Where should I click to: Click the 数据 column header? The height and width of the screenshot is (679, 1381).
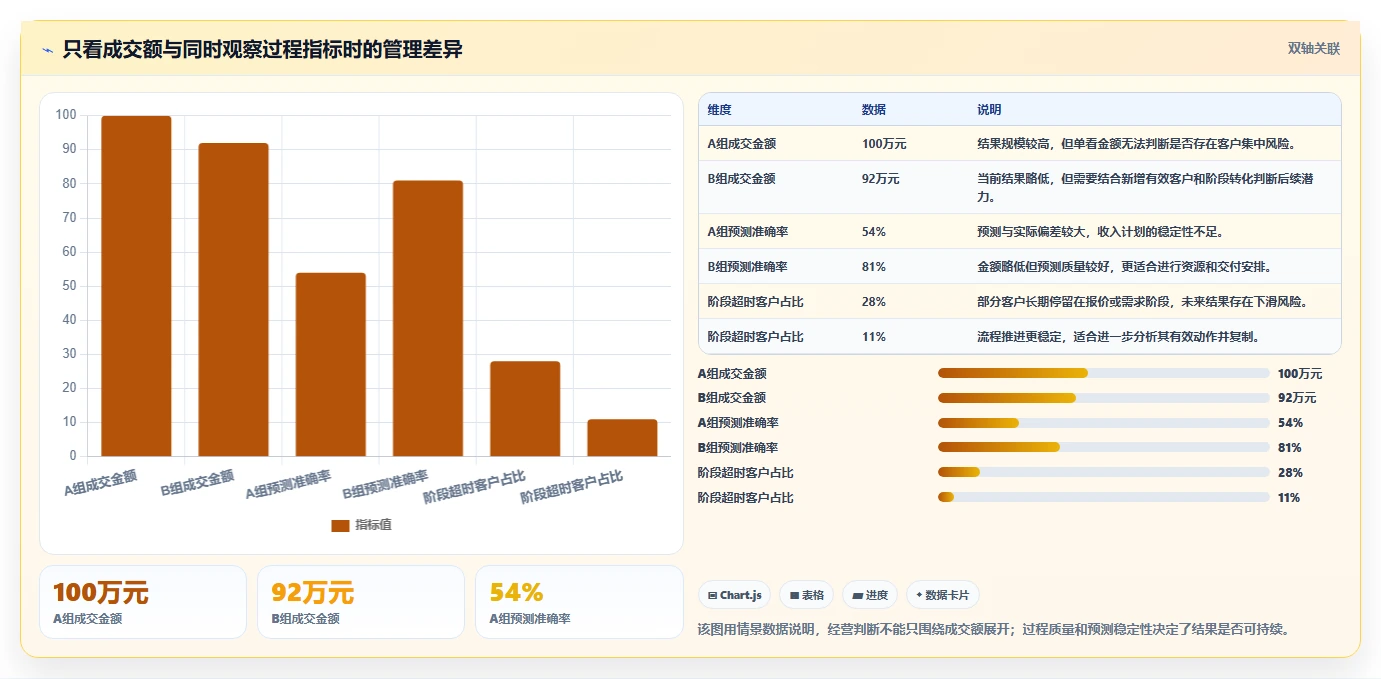873,110
